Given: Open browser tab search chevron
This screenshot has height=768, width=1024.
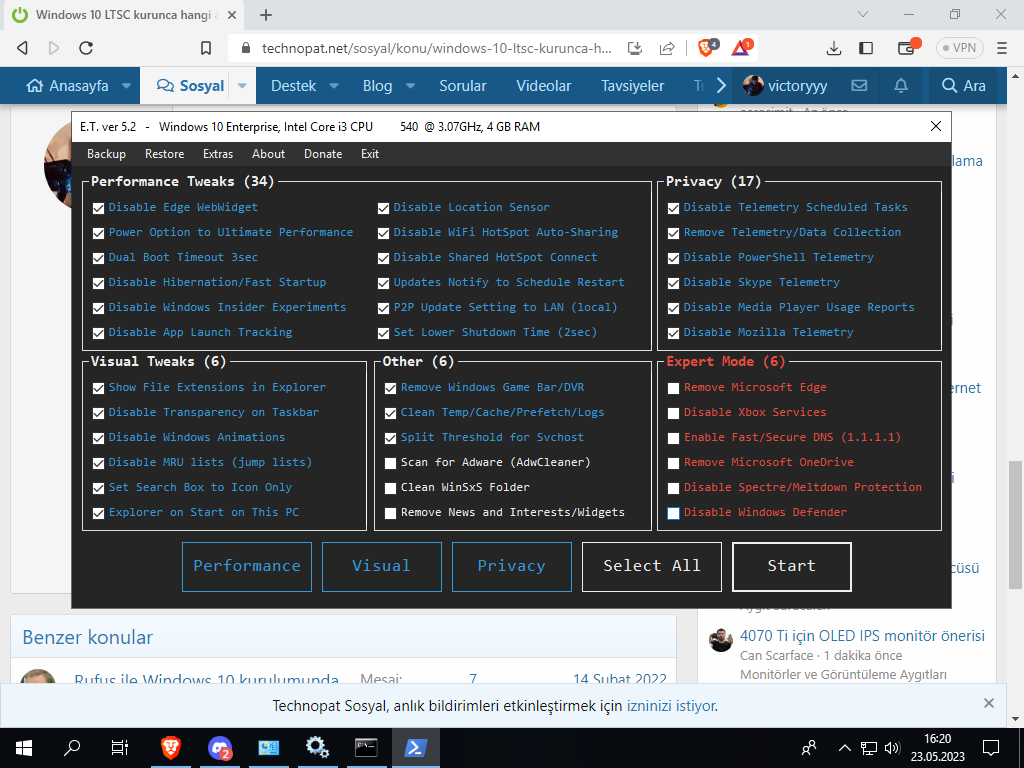Looking at the screenshot, I should point(863,14).
